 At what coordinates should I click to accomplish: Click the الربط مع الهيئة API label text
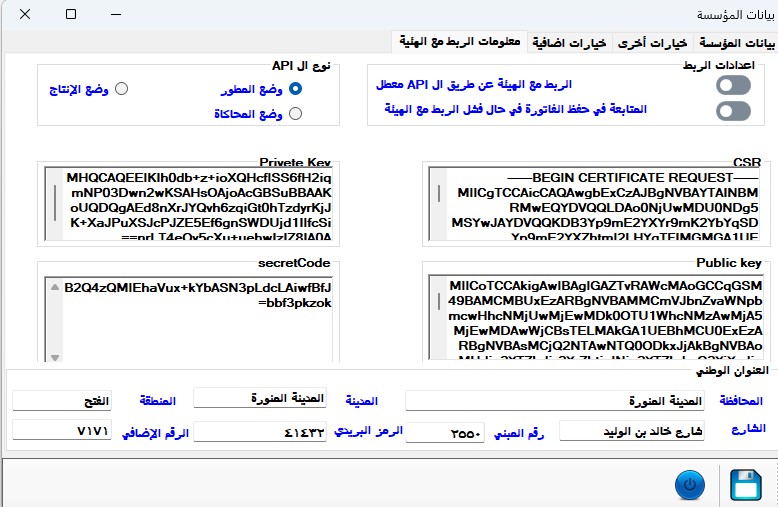pos(474,85)
